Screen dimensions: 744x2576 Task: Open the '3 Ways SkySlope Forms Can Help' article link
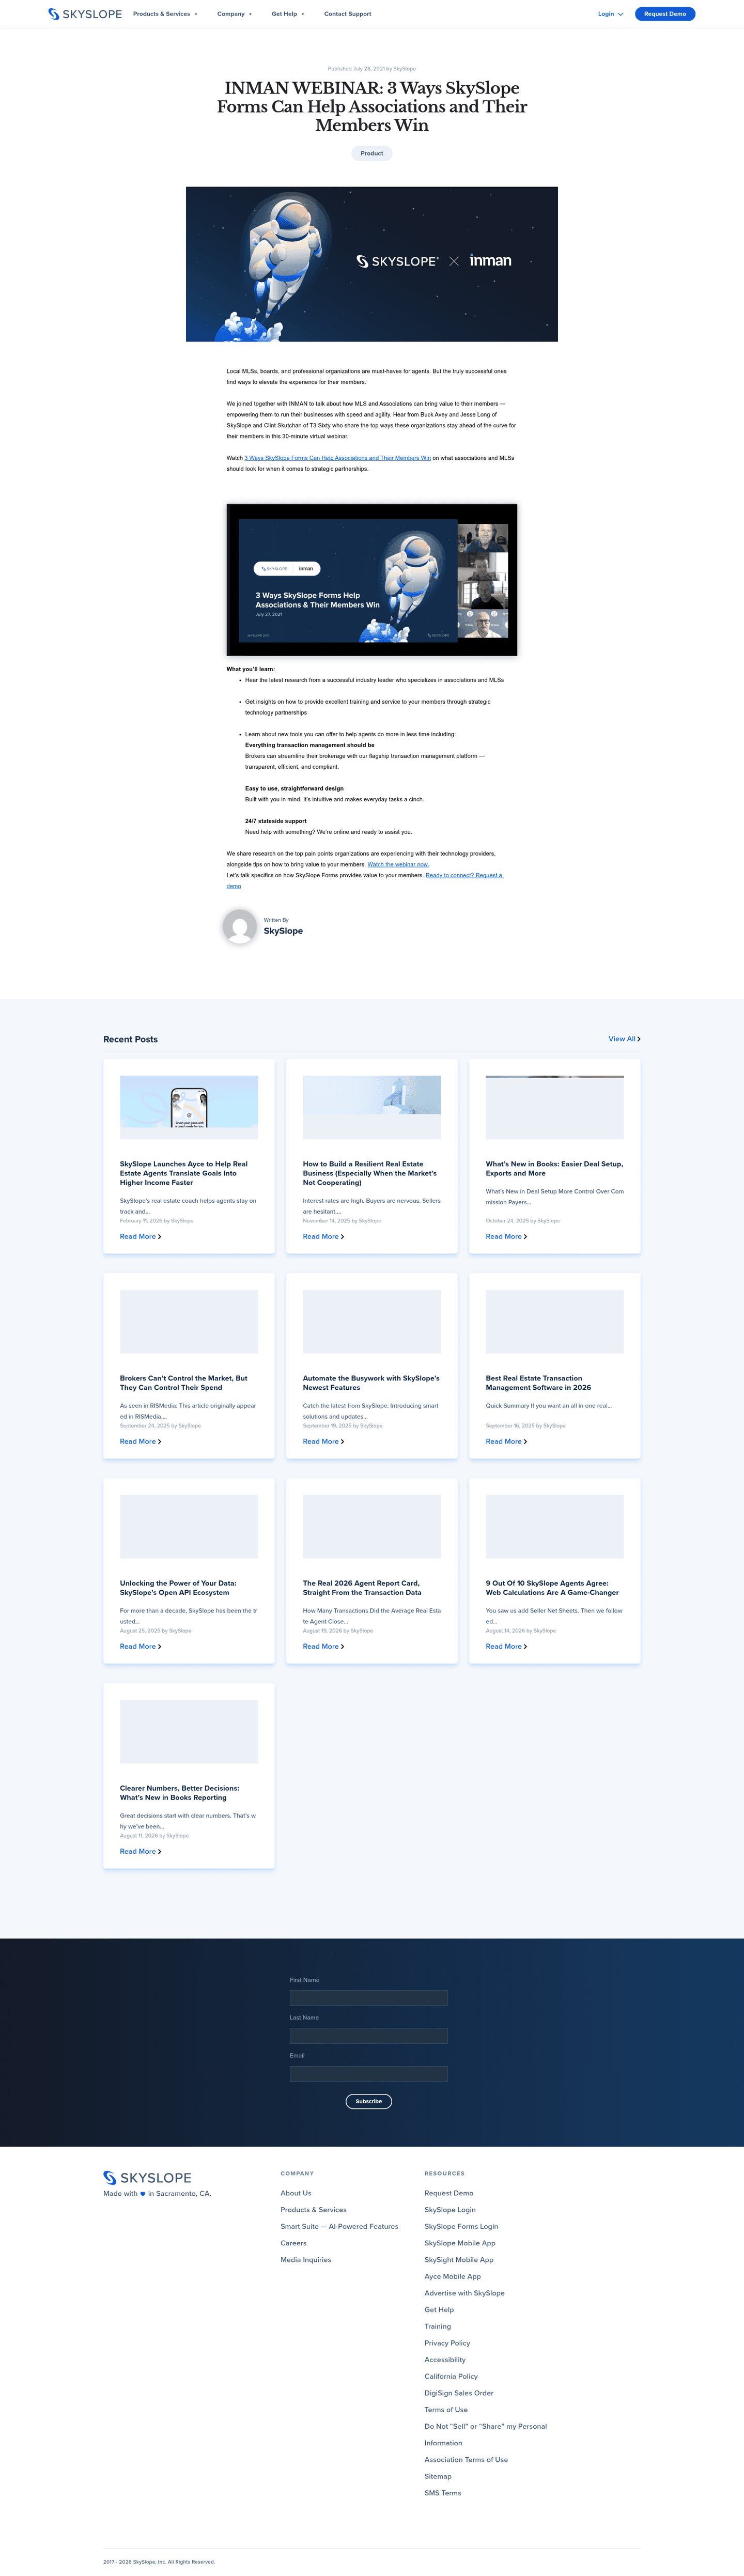(337, 458)
